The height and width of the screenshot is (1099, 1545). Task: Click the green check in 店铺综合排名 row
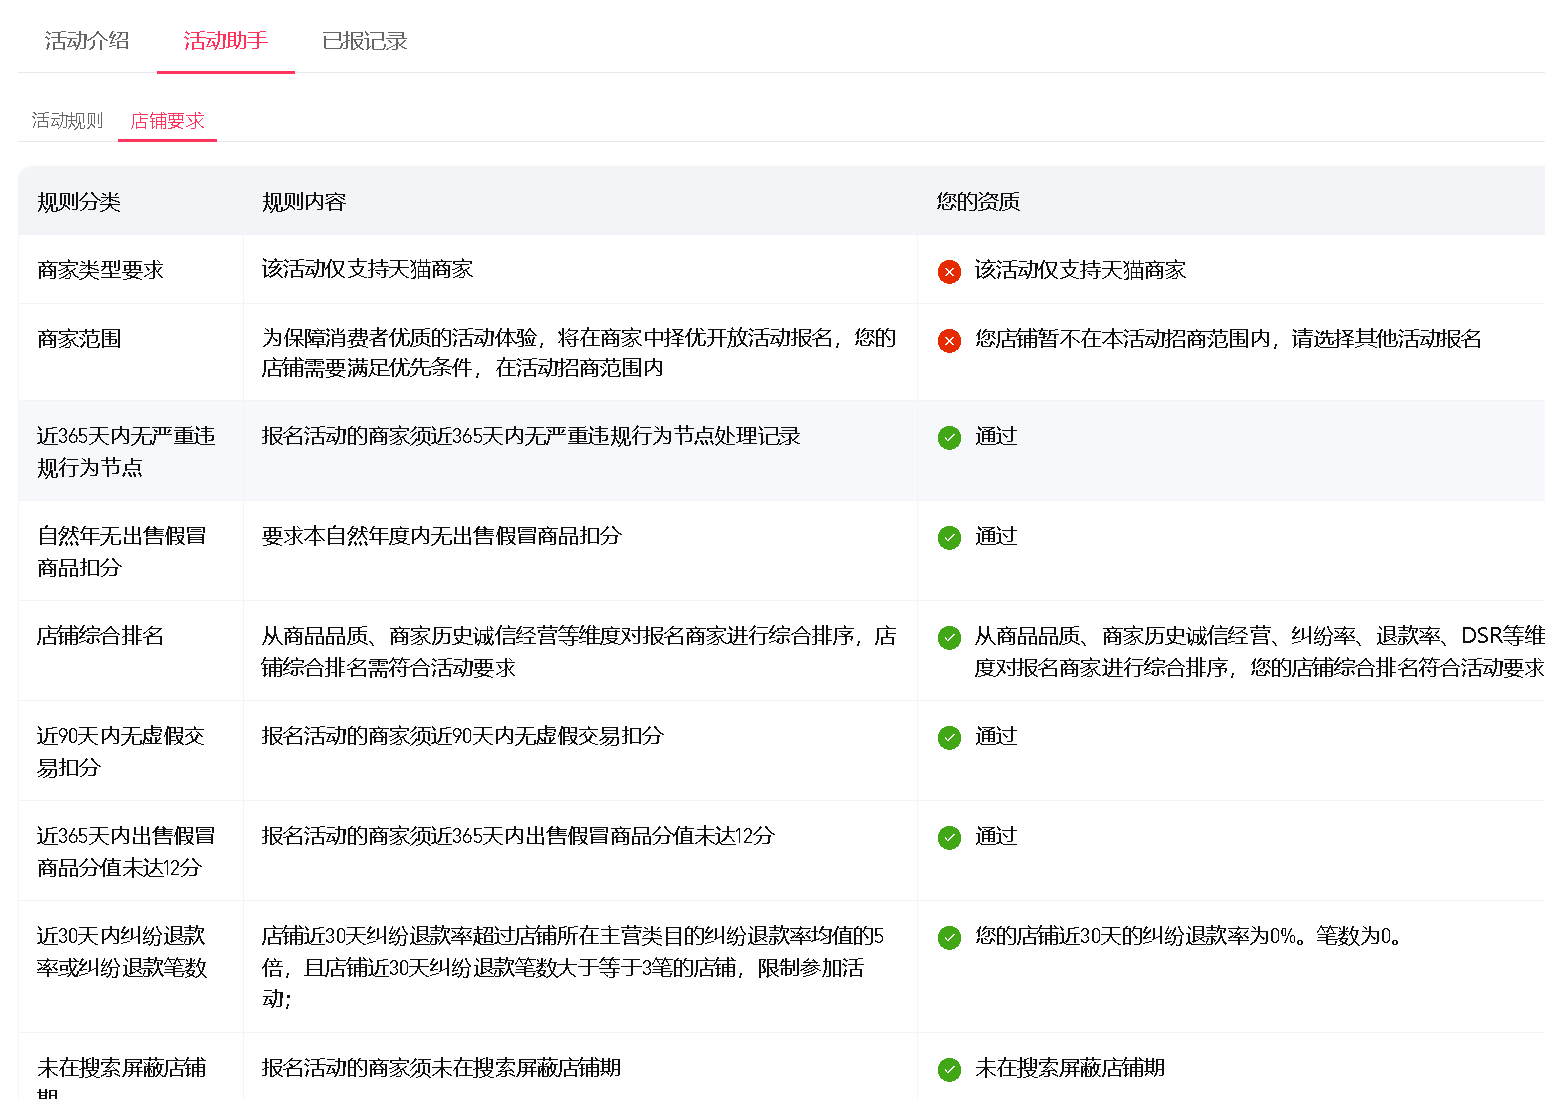(949, 637)
